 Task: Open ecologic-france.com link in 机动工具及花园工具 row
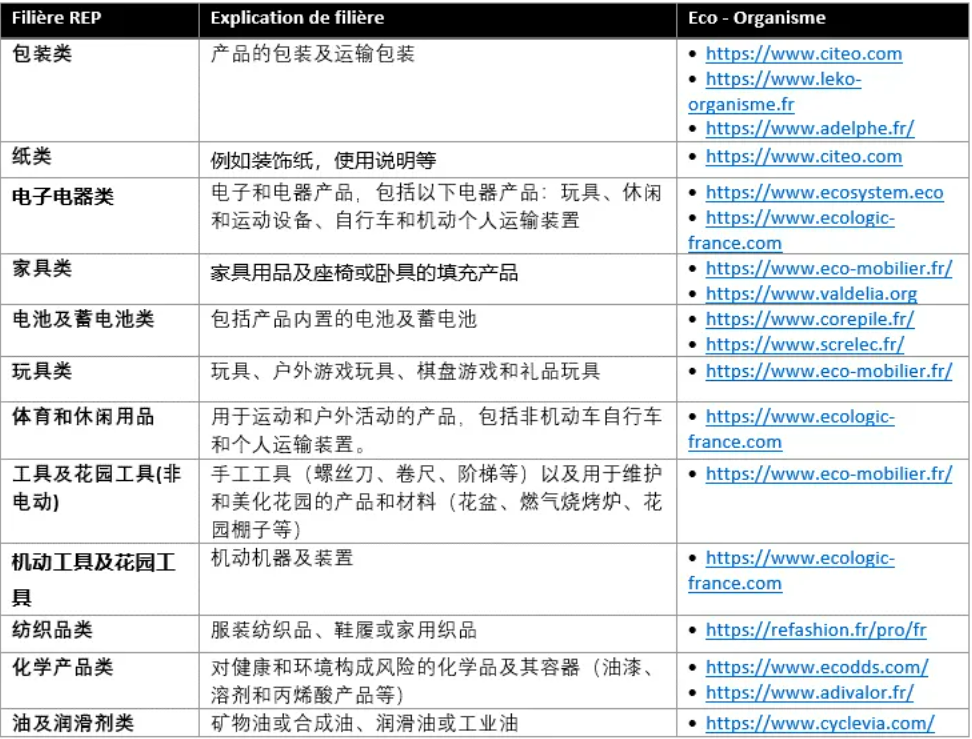799,558
